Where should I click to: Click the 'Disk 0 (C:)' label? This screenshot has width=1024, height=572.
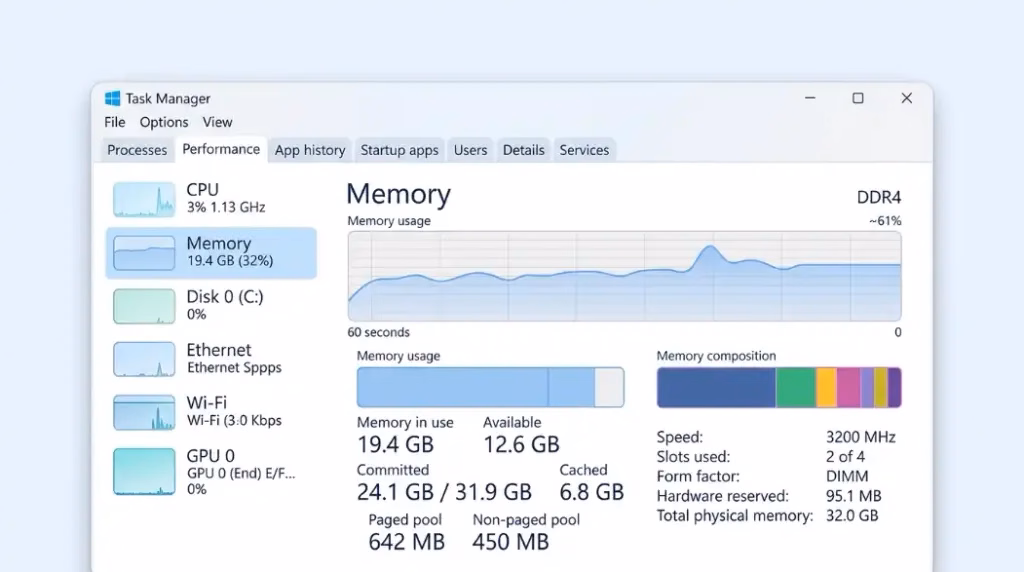[225, 296]
